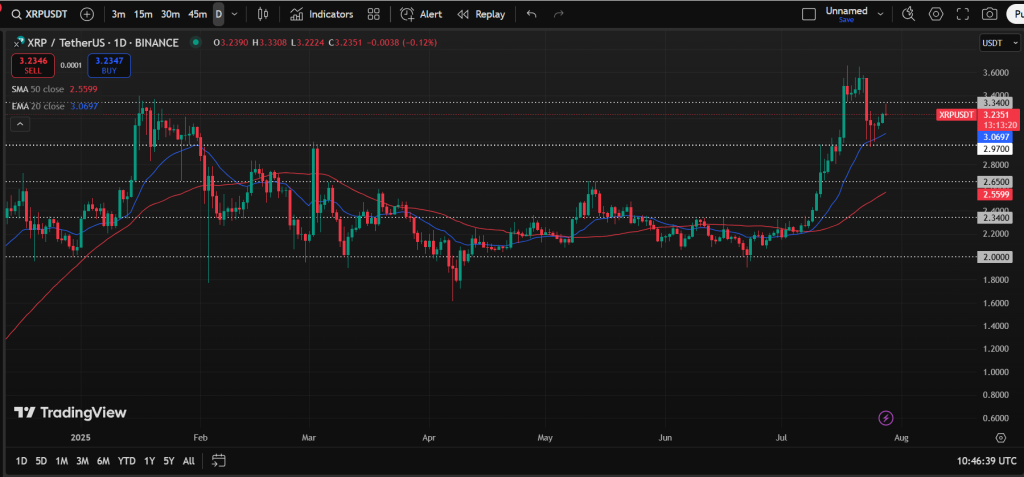Collapse the indicator legend with chevron
The height and width of the screenshot is (477, 1024).
(20, 125)
